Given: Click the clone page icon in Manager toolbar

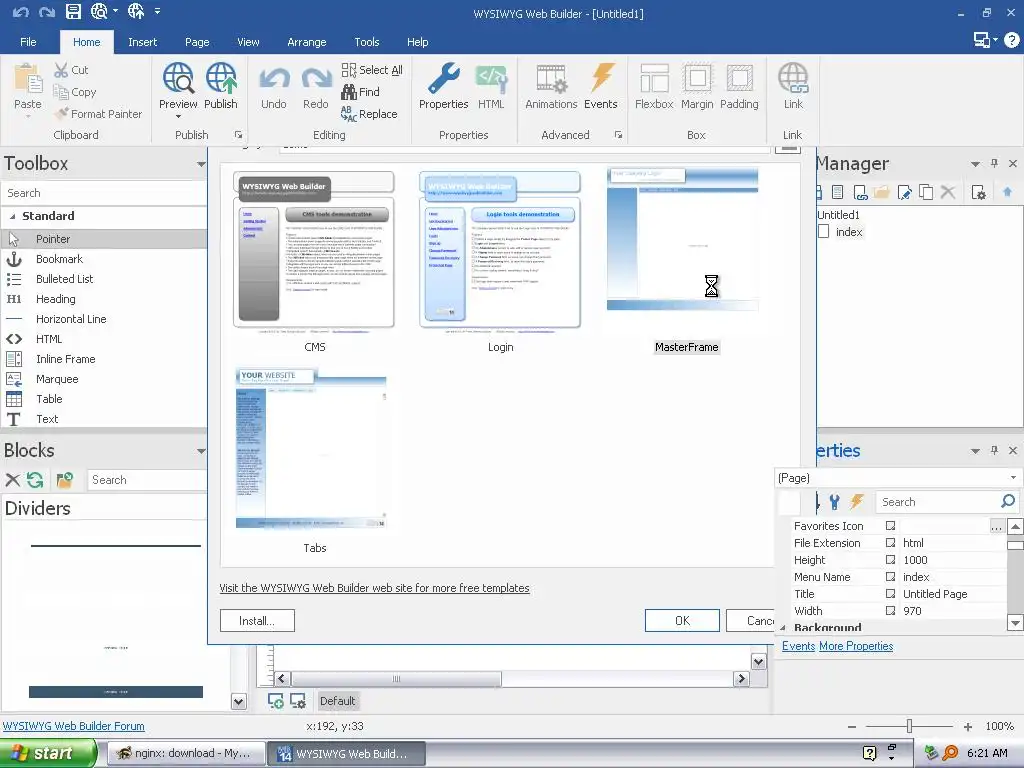Looking at the screenshot, I should click(x=926, y=193).
